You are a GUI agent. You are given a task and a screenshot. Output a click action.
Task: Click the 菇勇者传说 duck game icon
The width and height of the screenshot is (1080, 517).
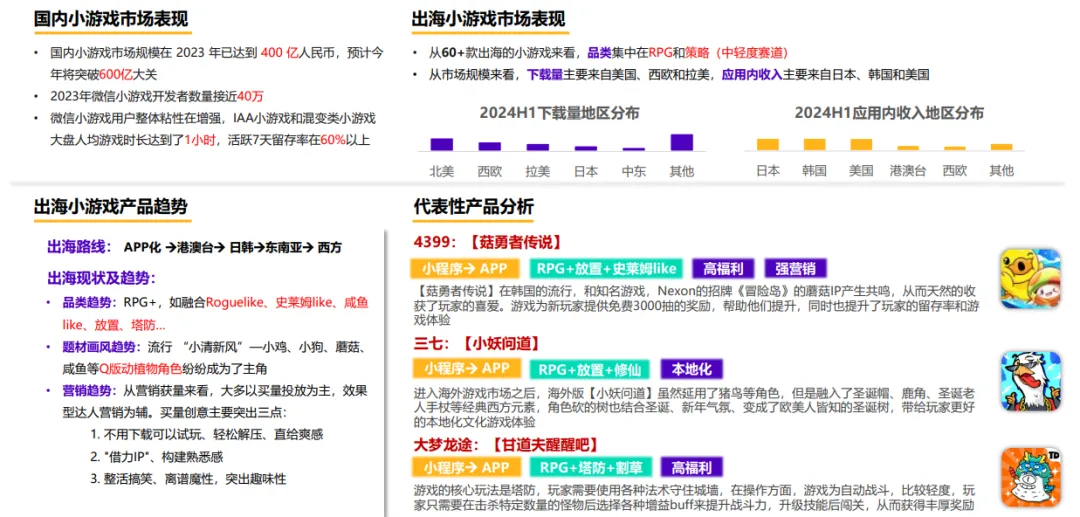[1030, 279]
